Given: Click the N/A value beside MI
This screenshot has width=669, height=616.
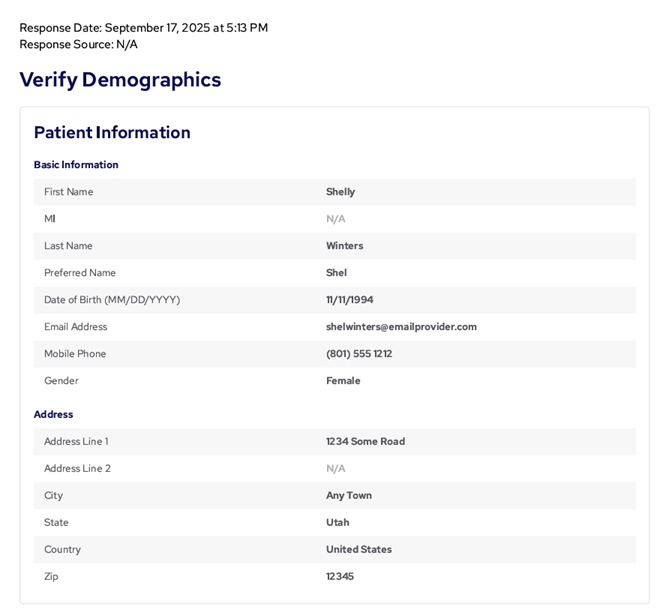Looking at the screenshot, I should coord(335,219).
